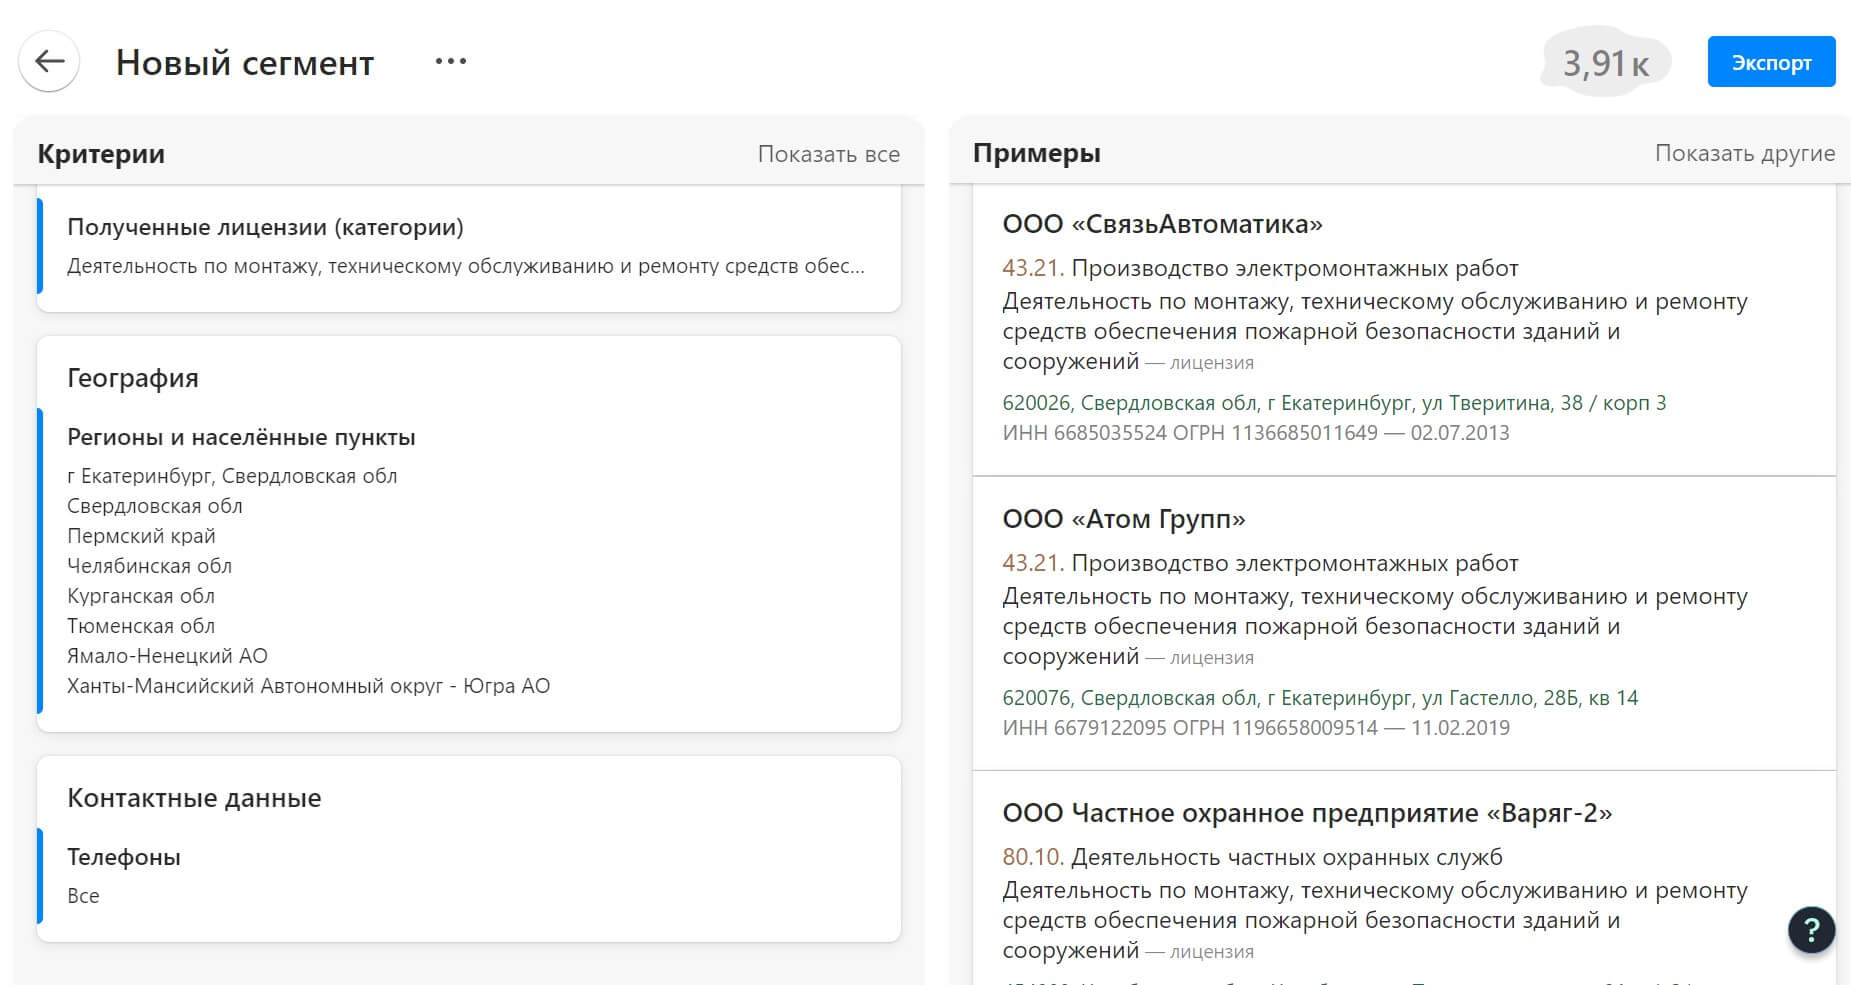Go back with the arrow button

pos(49,61)
